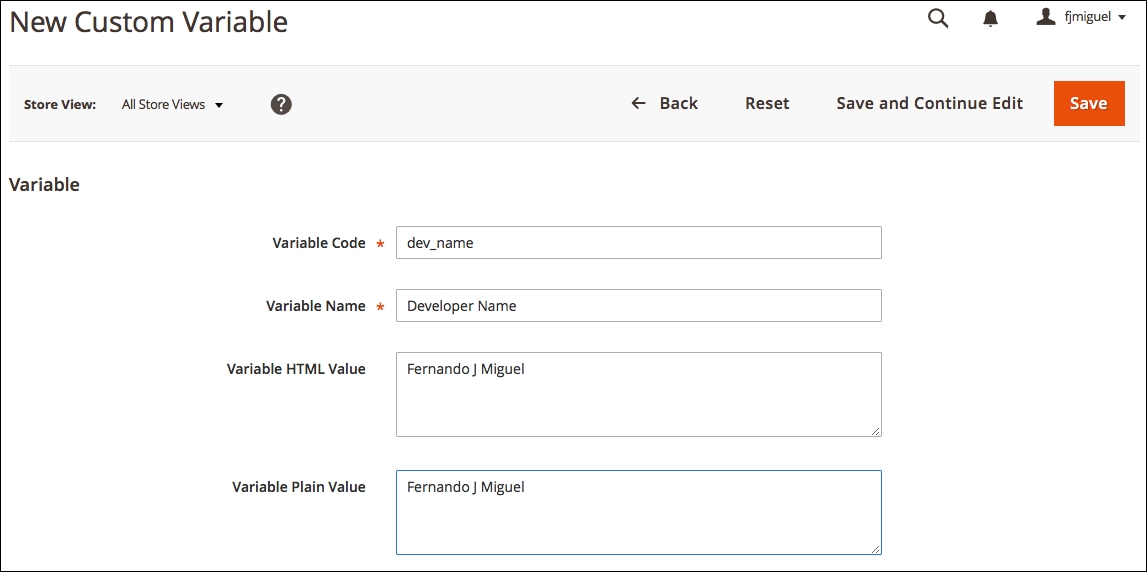Expand the fjmiguel account dropdown arrow

pos(1122,18)
